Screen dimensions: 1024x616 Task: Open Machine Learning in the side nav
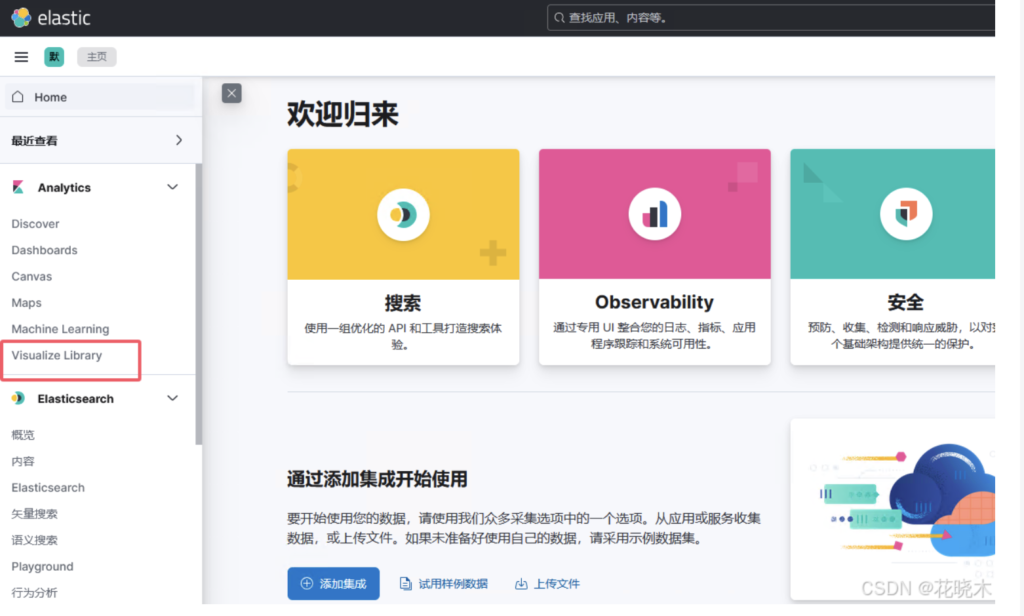[60, 329]
